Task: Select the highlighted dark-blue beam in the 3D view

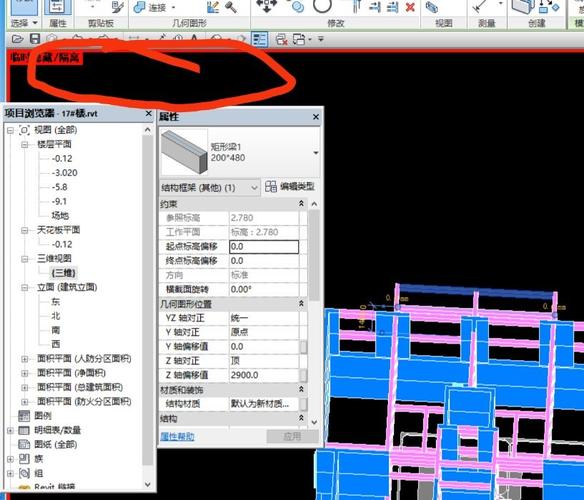Action: tap(477, 291)
